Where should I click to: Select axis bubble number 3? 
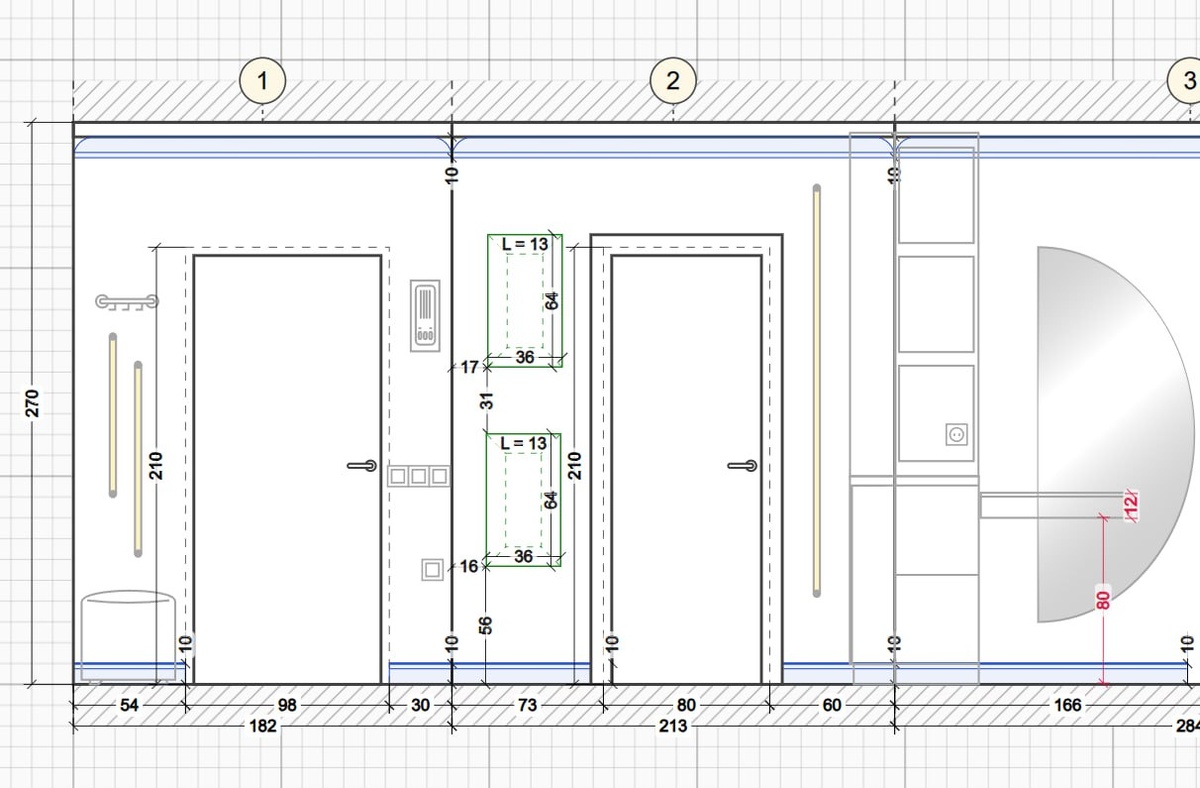coord(1186,82)
